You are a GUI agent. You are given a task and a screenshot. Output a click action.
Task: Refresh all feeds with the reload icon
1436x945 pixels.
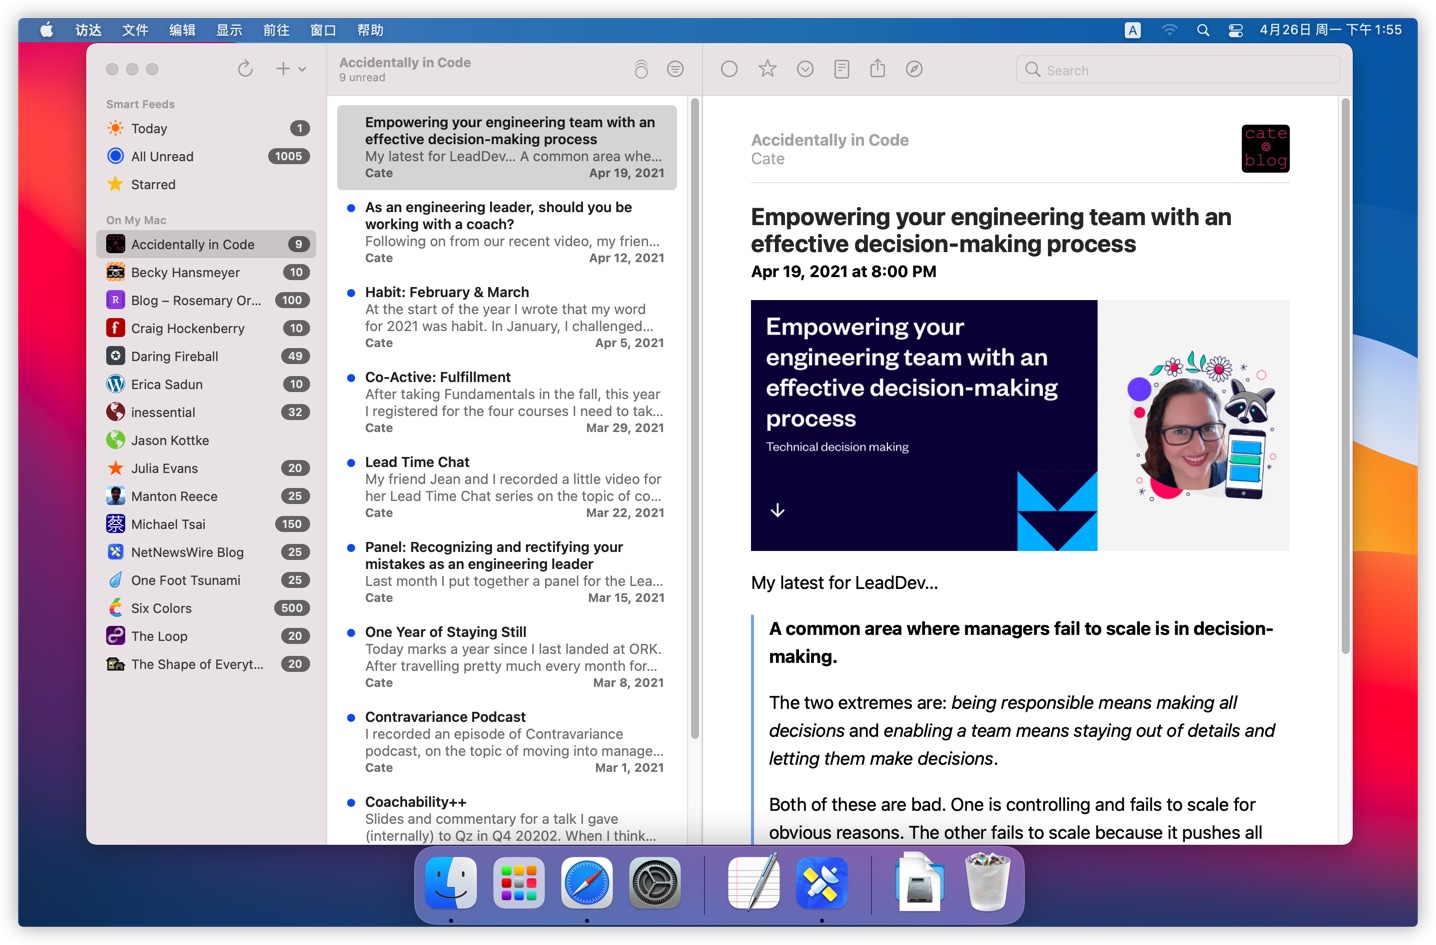(245, 69)
